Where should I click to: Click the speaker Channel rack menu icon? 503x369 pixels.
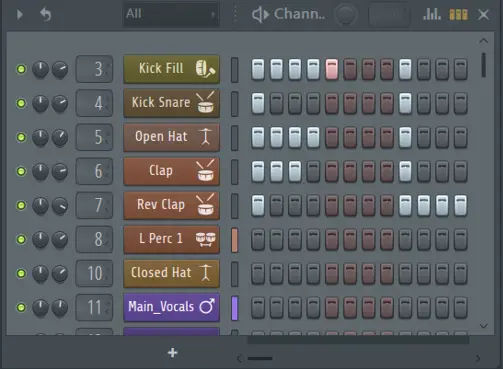coord(260,14)
